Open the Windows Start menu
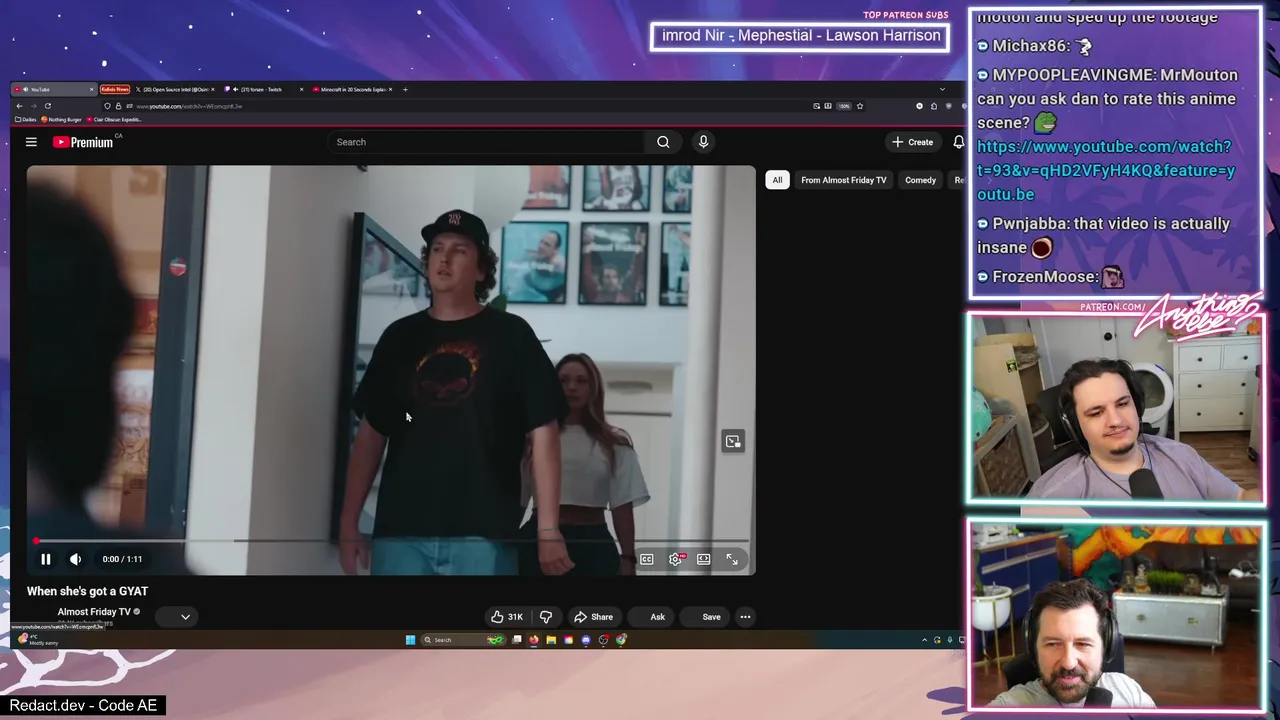1280x720 pixels. point(410,640)
